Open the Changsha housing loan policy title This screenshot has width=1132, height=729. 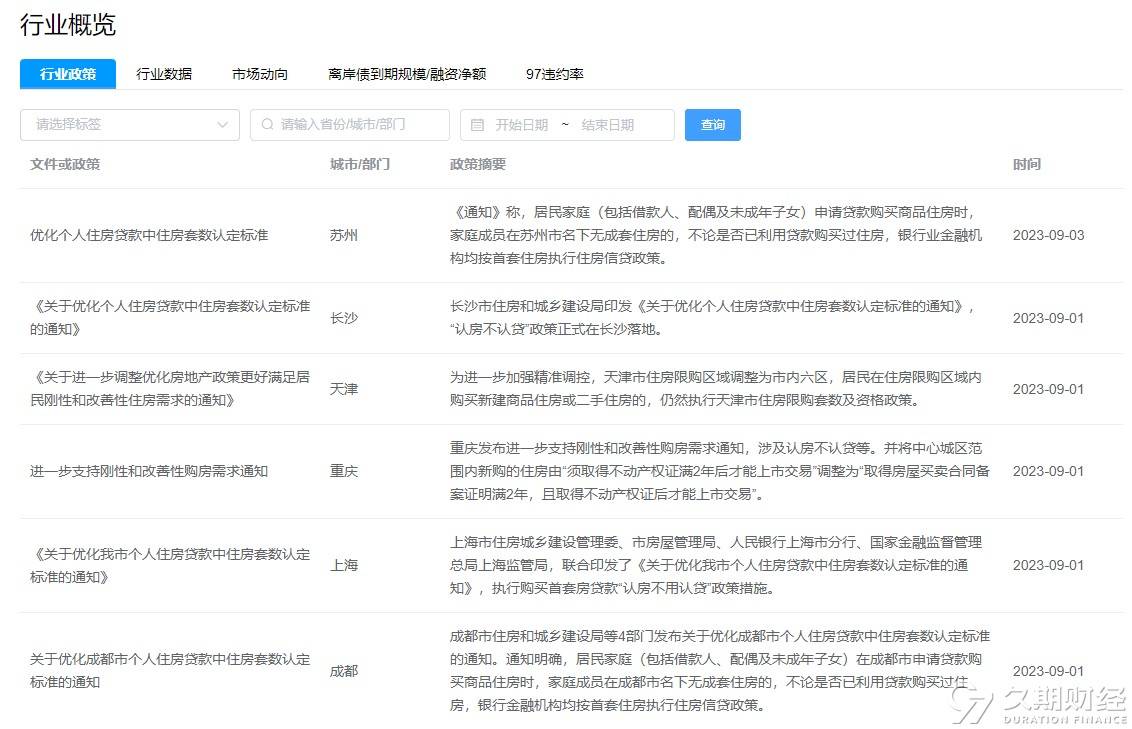coord(170,317)
